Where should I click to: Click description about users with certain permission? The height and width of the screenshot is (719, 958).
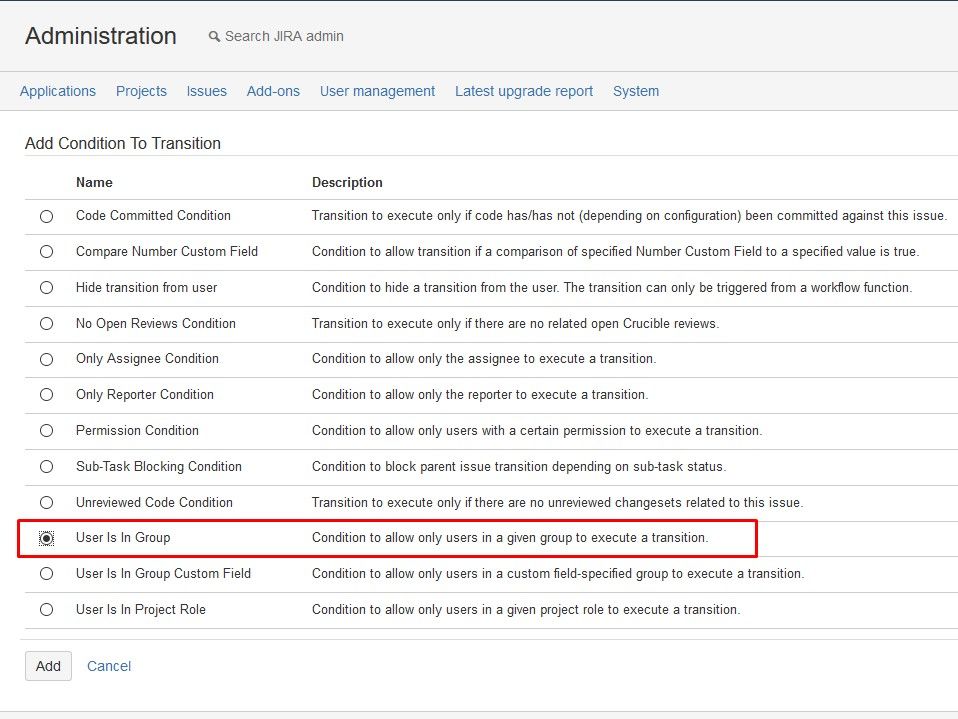[537, 431]
